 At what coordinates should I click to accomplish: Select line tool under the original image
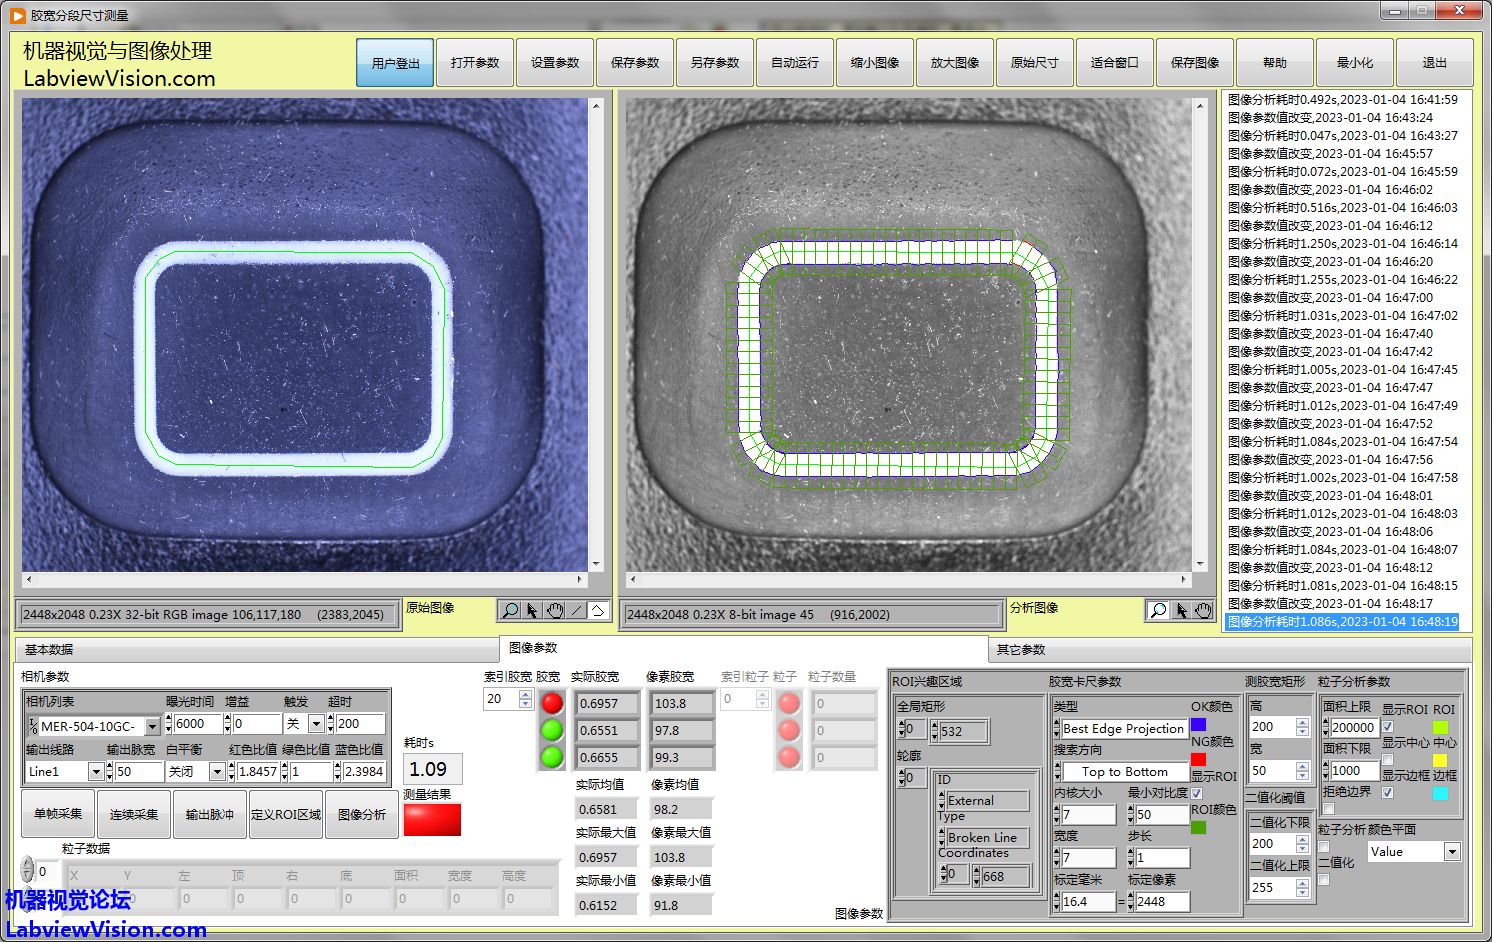[x=576, y=610]
